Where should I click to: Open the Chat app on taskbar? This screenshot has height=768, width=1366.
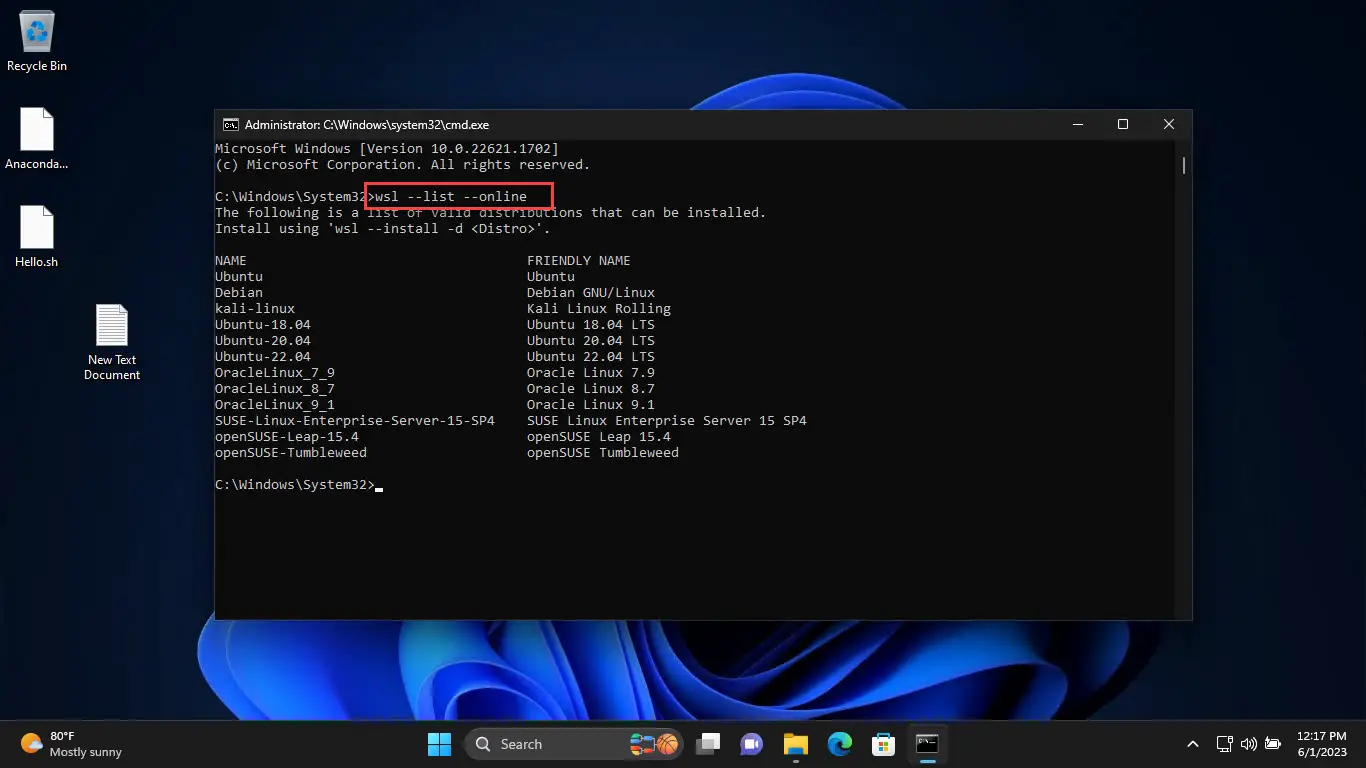pos(751,744)
